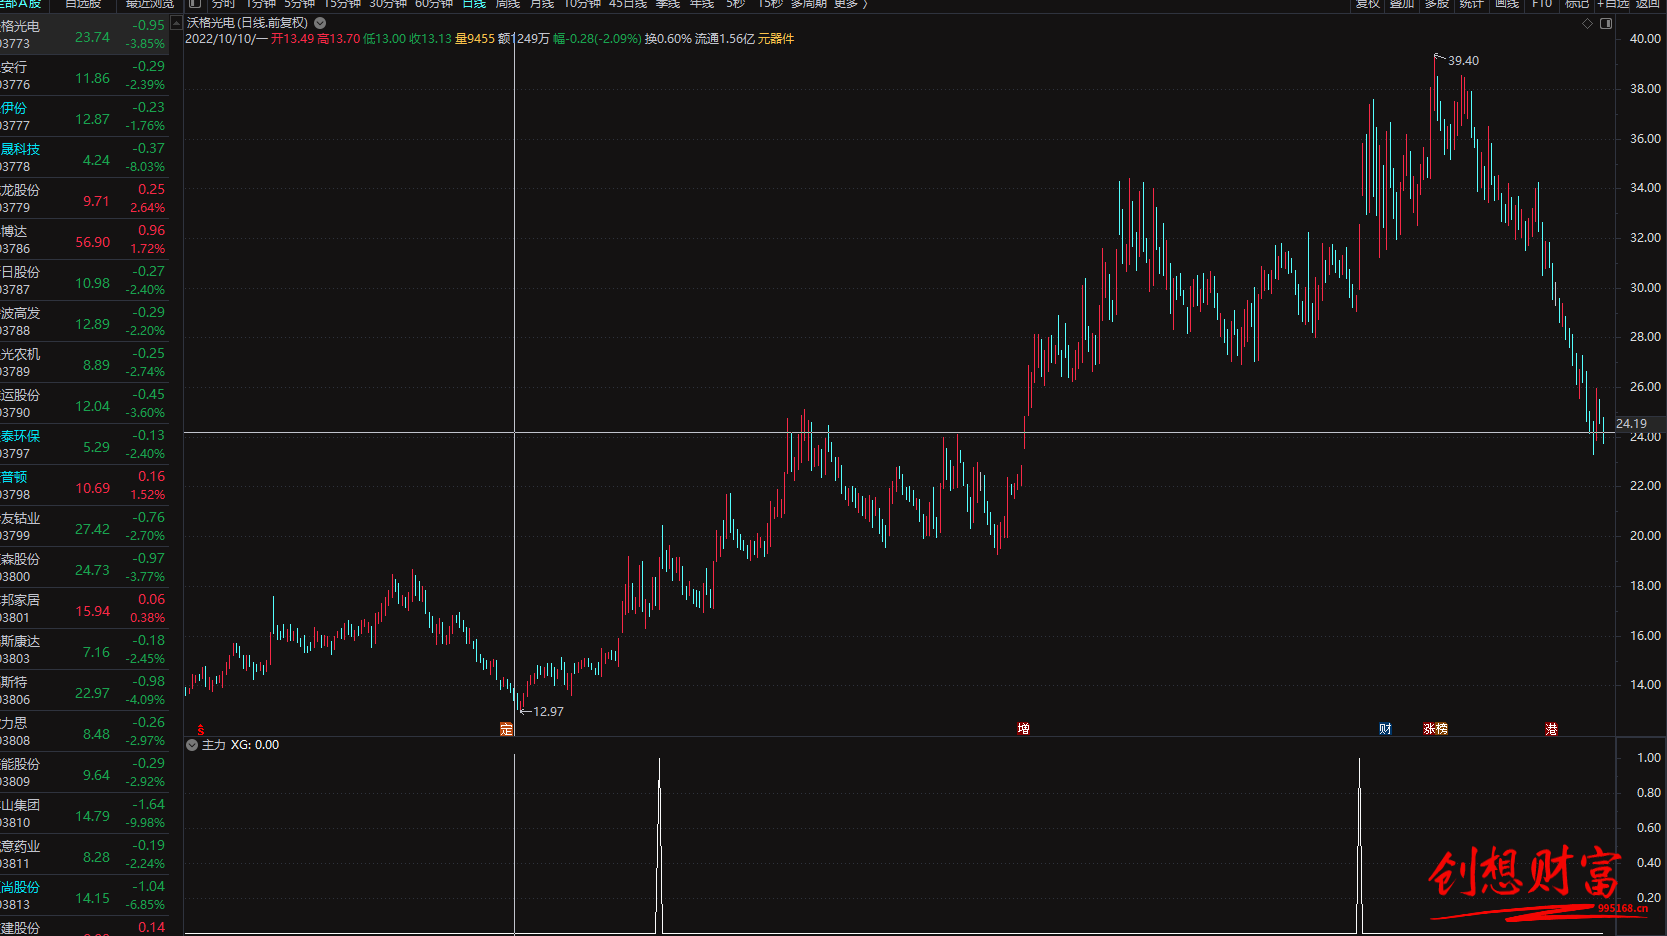Add stock via the +自选 button
Viewport: 1667px width, 936px height.
coord(1613,4)
